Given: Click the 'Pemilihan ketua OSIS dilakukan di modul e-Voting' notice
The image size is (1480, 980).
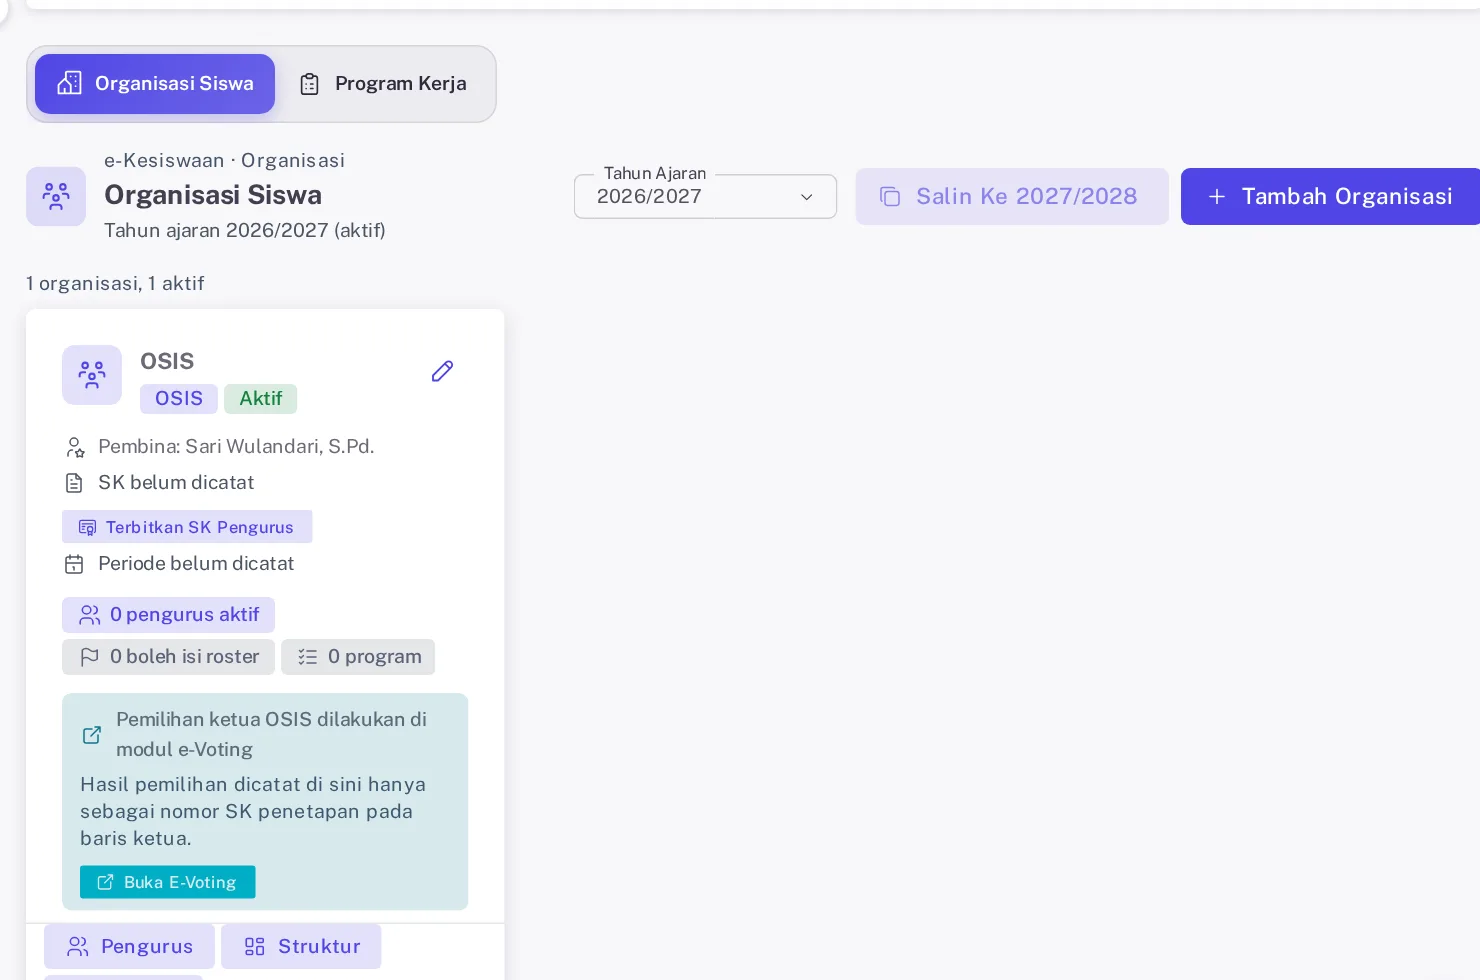Looking at the screenshot, I should coord(271,734).
